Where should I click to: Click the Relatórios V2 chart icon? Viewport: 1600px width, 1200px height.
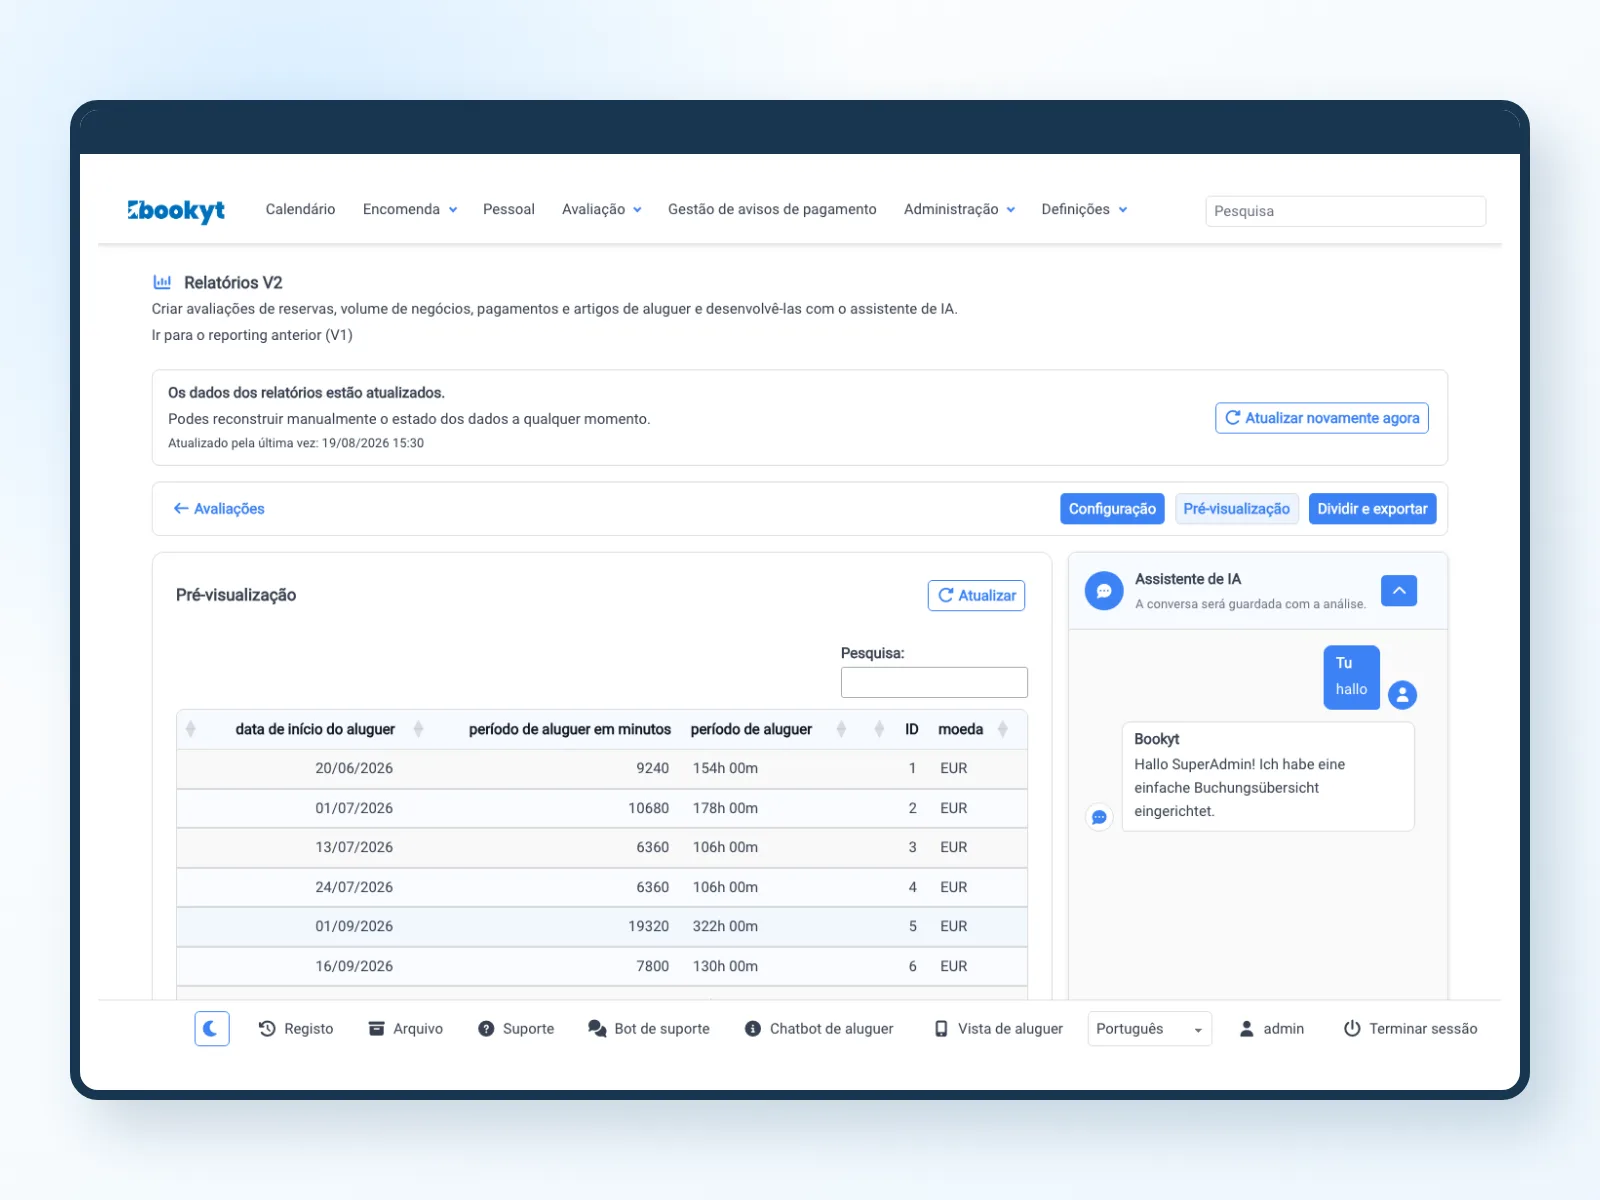[x=162, y=282]
